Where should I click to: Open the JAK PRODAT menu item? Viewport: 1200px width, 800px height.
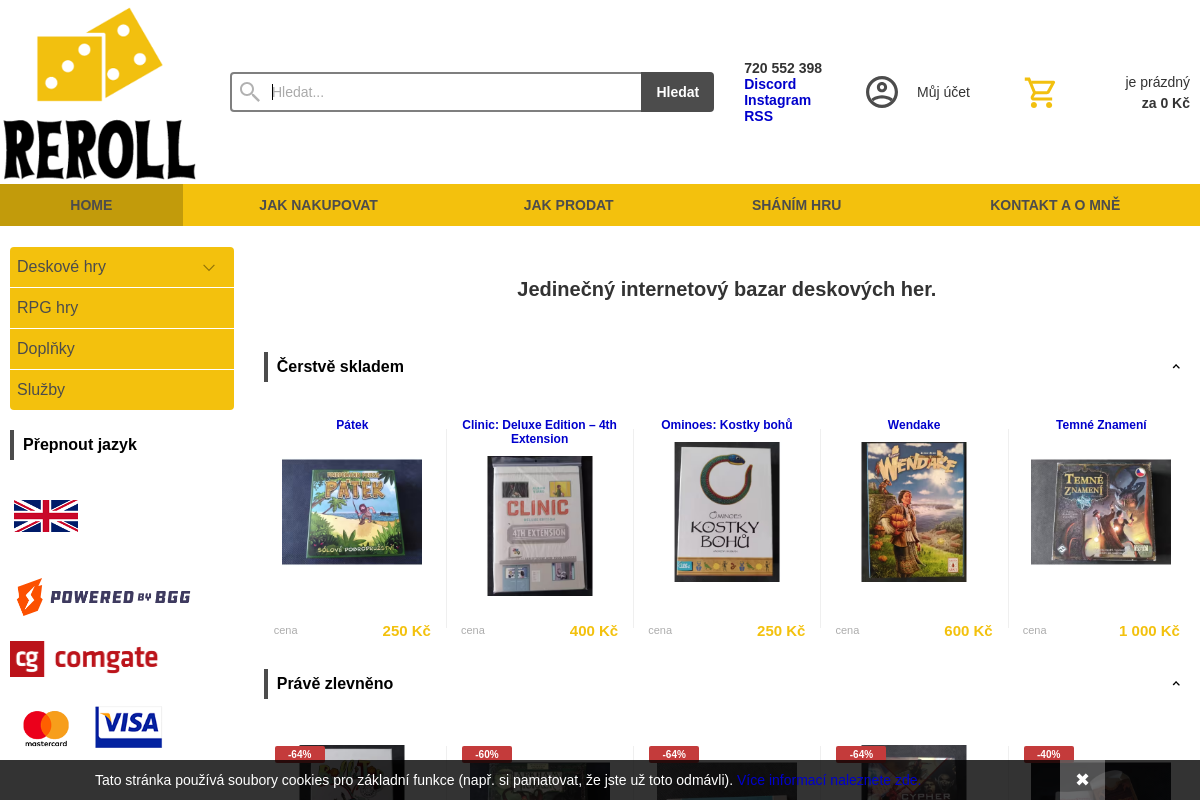click(x=568, y=205)
